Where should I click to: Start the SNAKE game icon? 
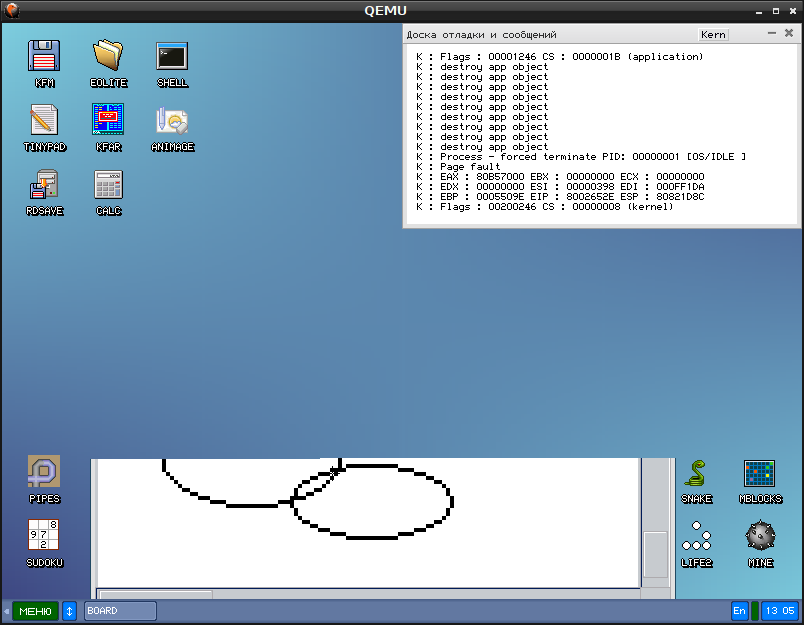[696, 472]
